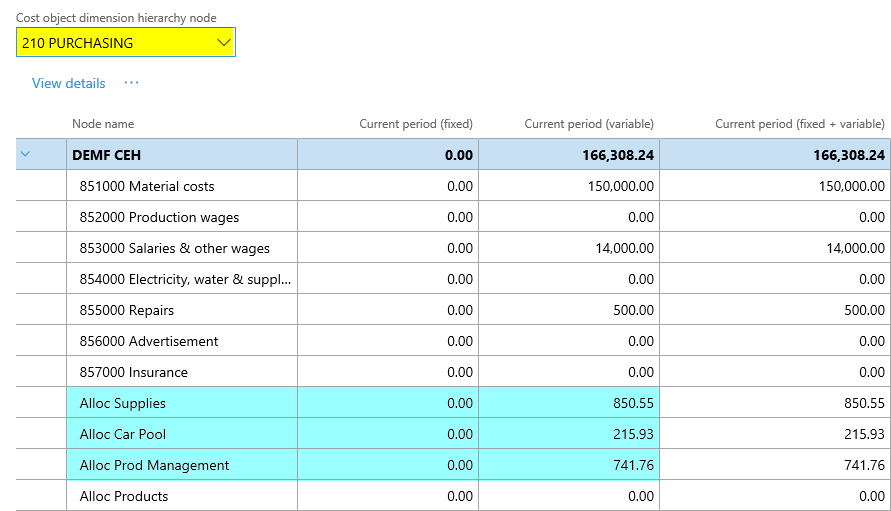Select the 855000 Repairs row
Viewport: 891px width, 511px height.
click(x=125, y=310)
